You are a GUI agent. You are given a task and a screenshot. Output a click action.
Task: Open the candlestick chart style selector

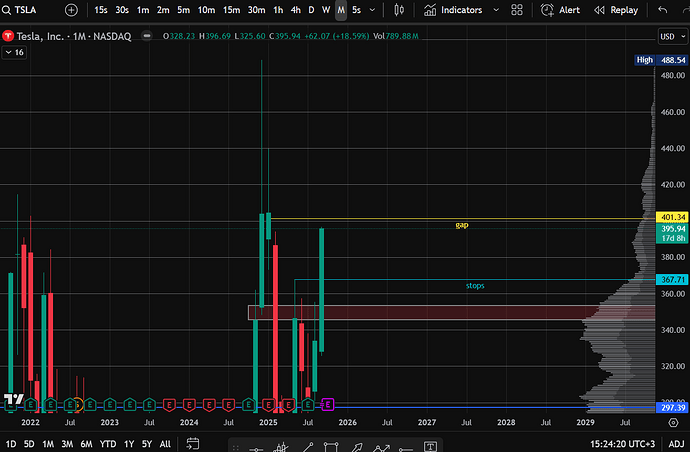pos(398,10)
